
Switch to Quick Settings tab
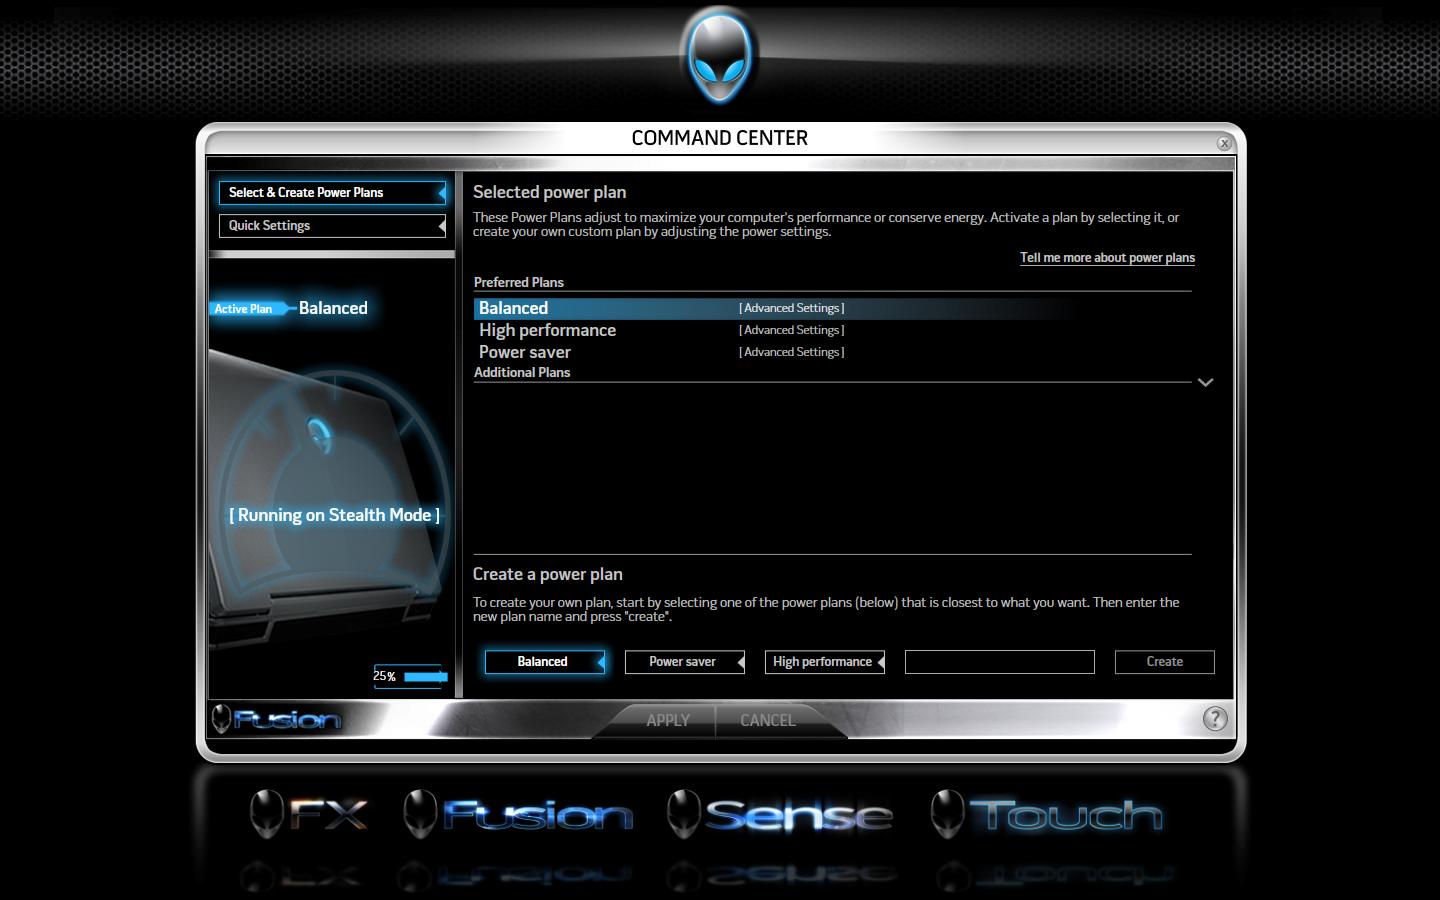[332, 225]
